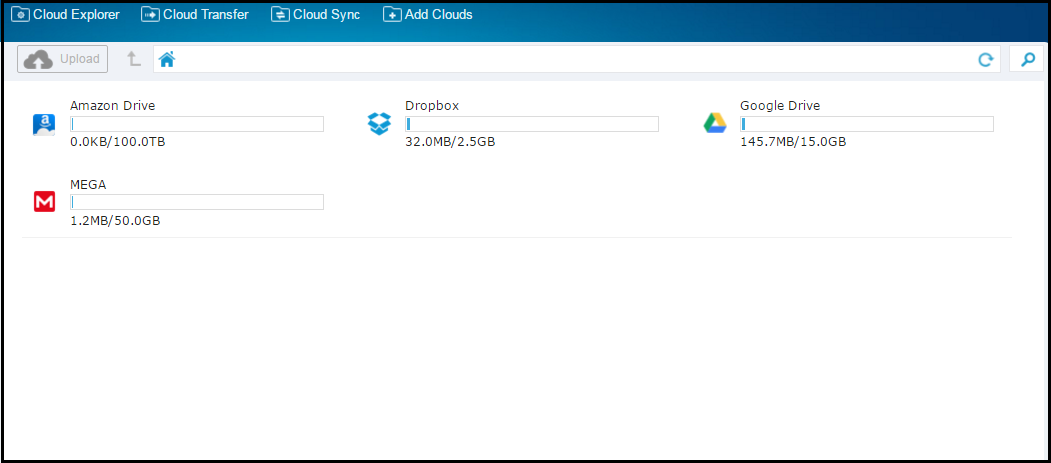Image resolution: width=1051 pixels, height=463 pixels.
Task: Click the Google Drive storage usage bar
Action: (x=867, y=124)
